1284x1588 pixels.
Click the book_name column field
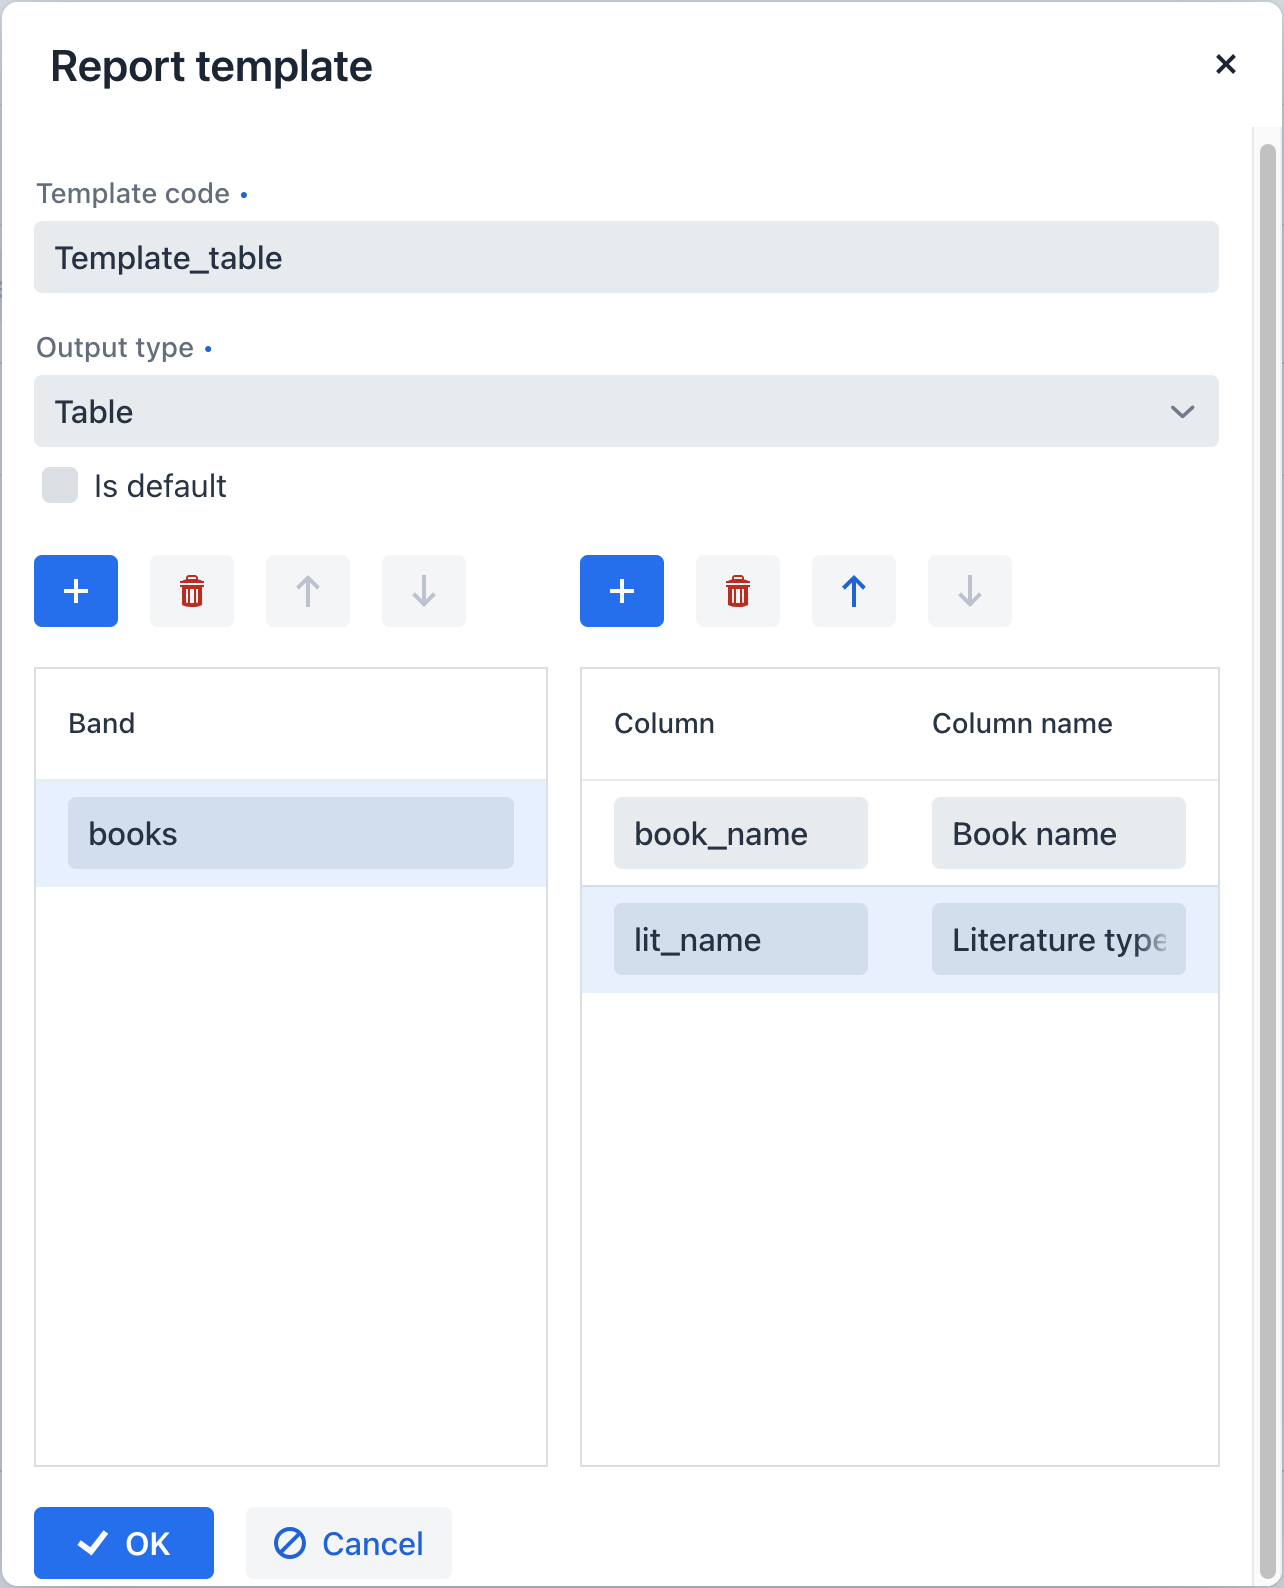point(740,833)
